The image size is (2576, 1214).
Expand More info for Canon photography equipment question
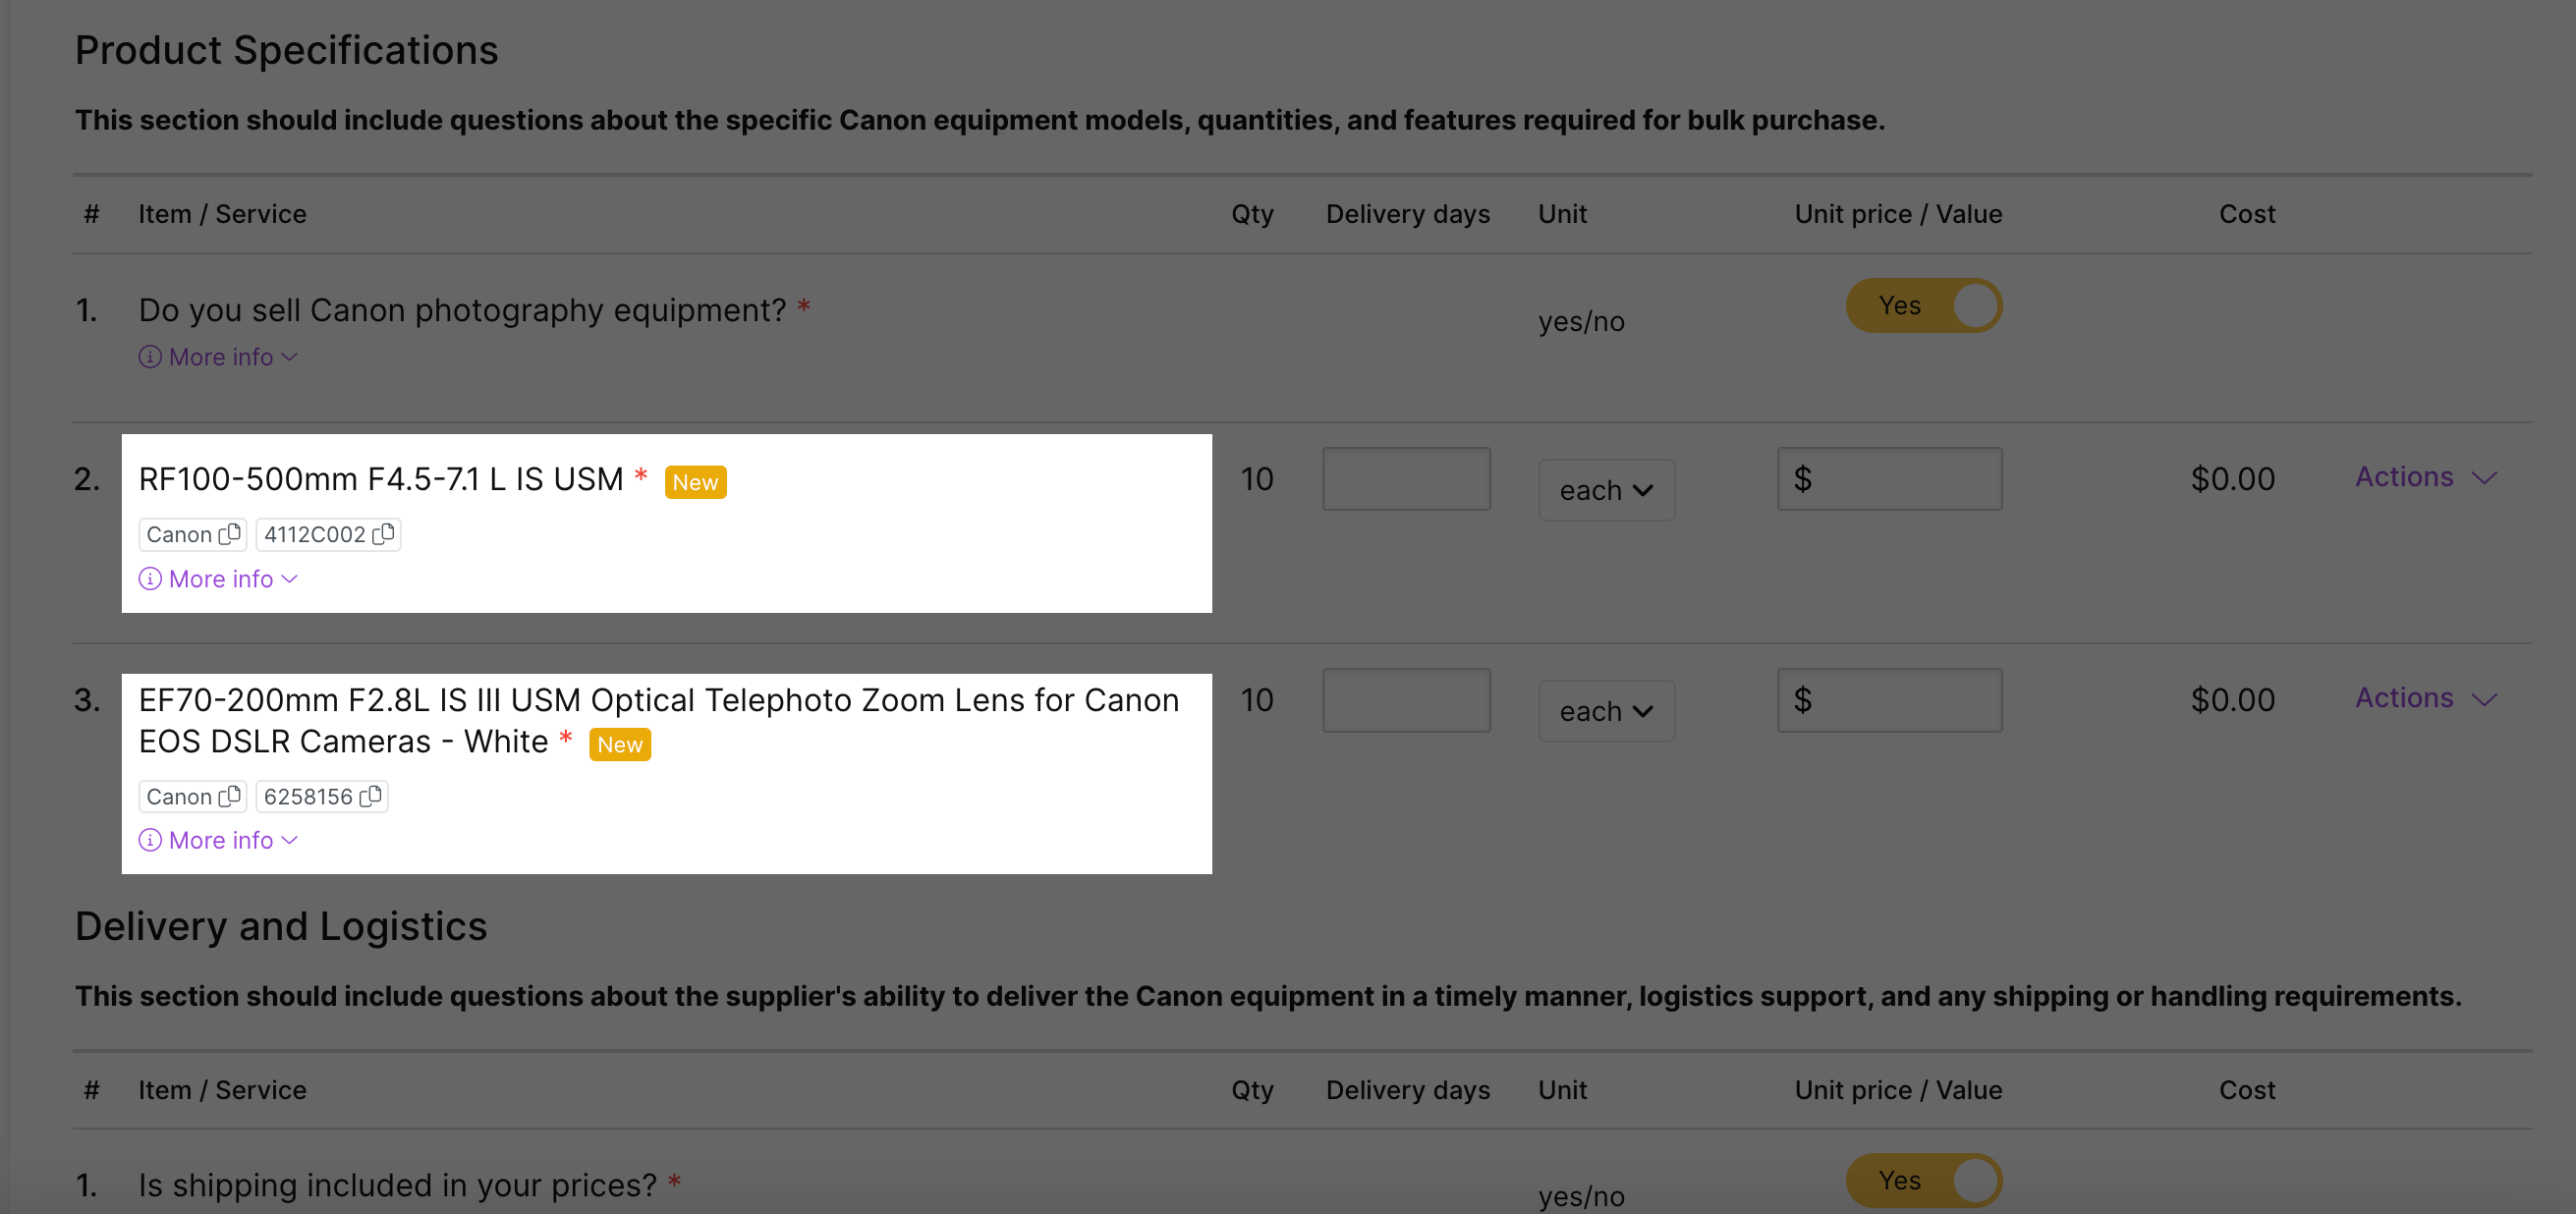219,357
